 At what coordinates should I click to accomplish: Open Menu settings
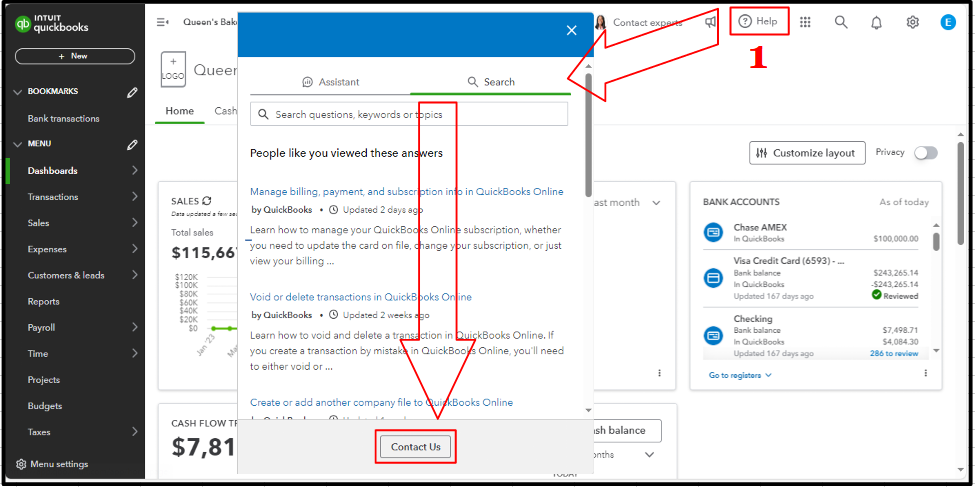(x=52, y=464)
